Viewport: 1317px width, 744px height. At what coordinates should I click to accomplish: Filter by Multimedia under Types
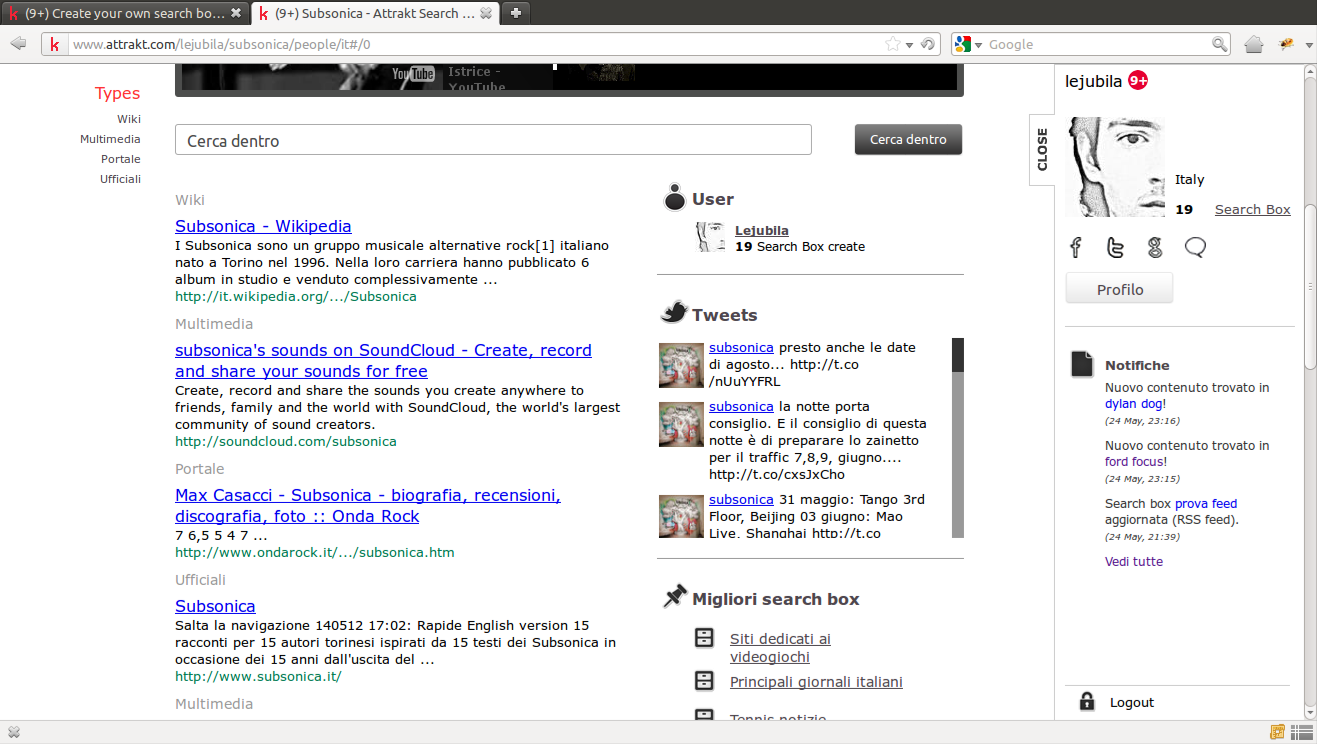(x=110, y=139)
